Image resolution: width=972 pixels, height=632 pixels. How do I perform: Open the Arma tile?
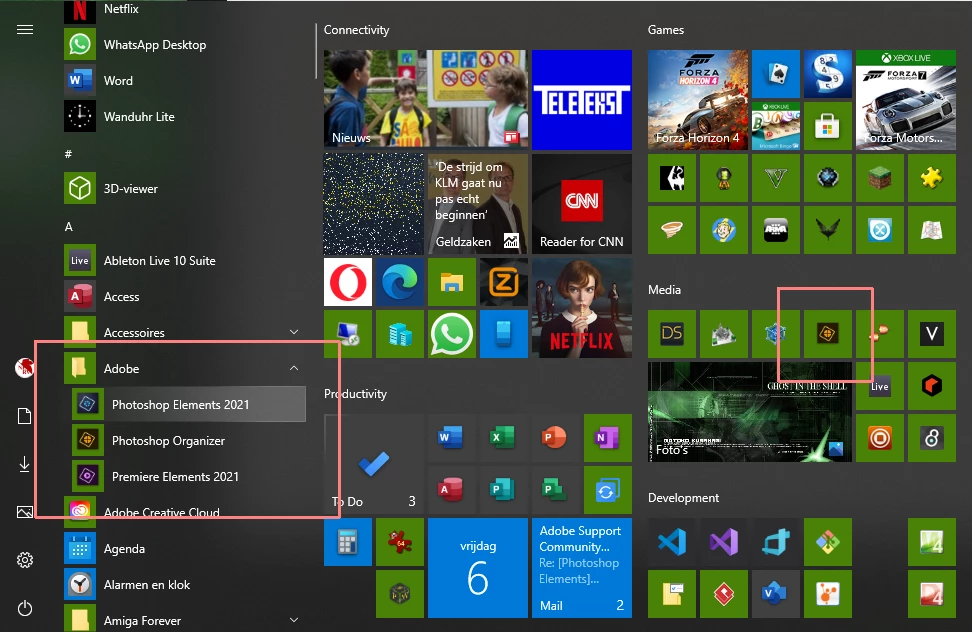coord(776,230)
